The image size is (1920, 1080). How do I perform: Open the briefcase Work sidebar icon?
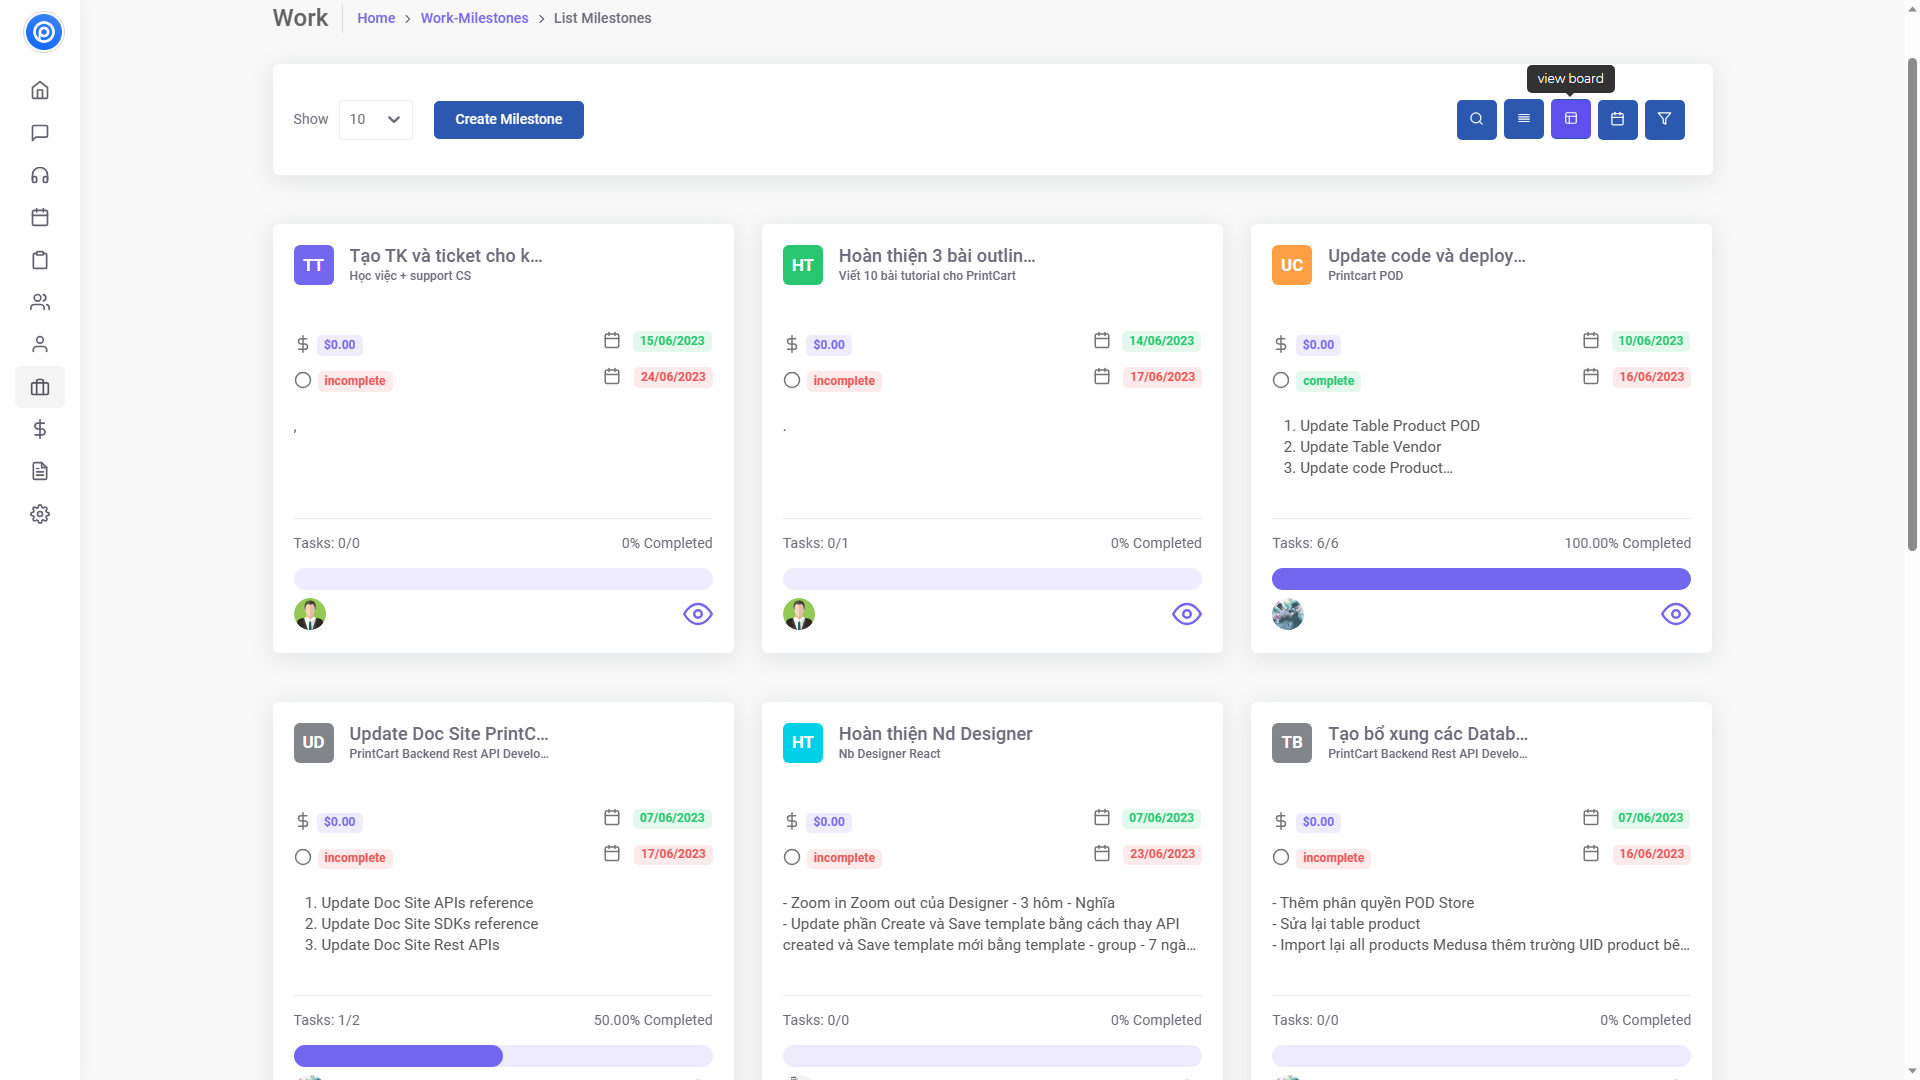pyautogui.click(x=40, y=387)
